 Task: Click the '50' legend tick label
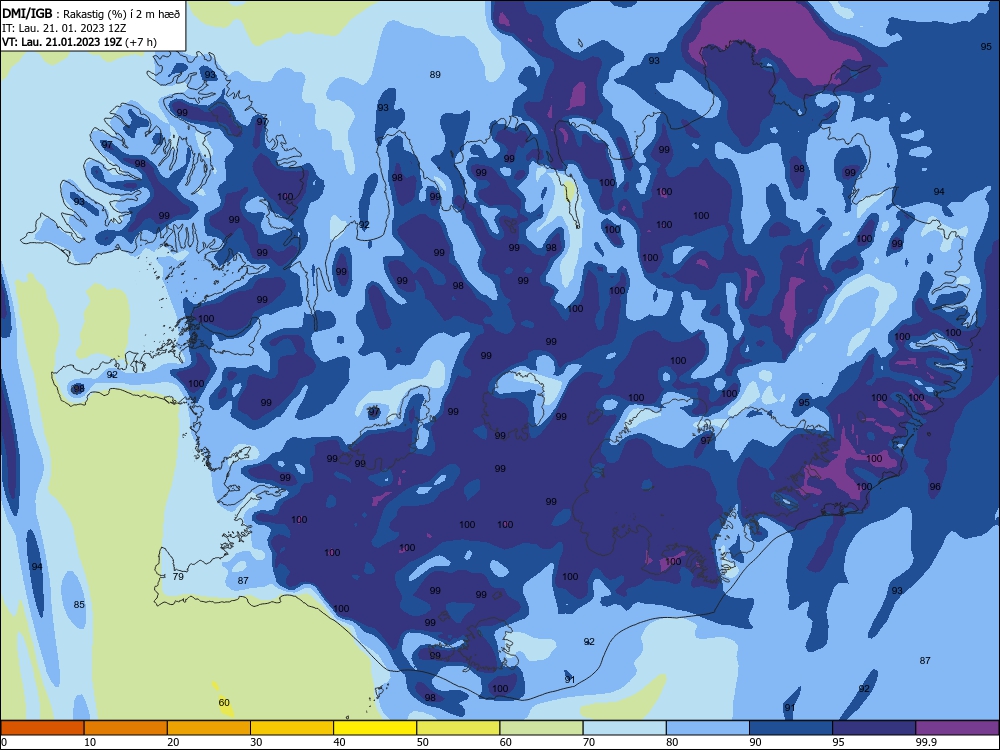click(422, 742)
